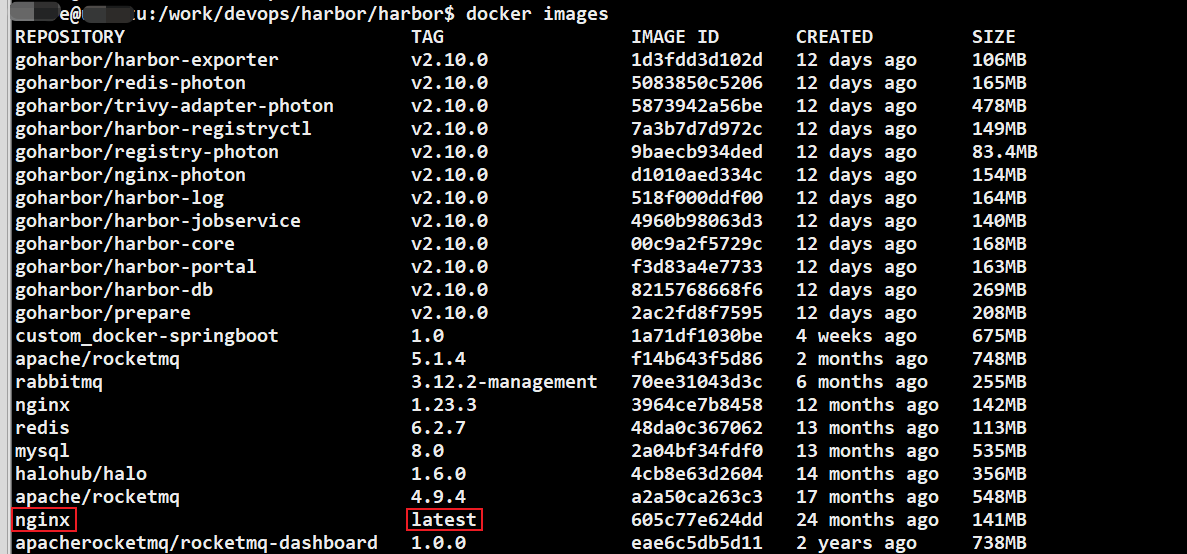The height and width of the screenshot is (554, 1187).
Task: Select the mysql repository text
Action: (x=42, y=452)
